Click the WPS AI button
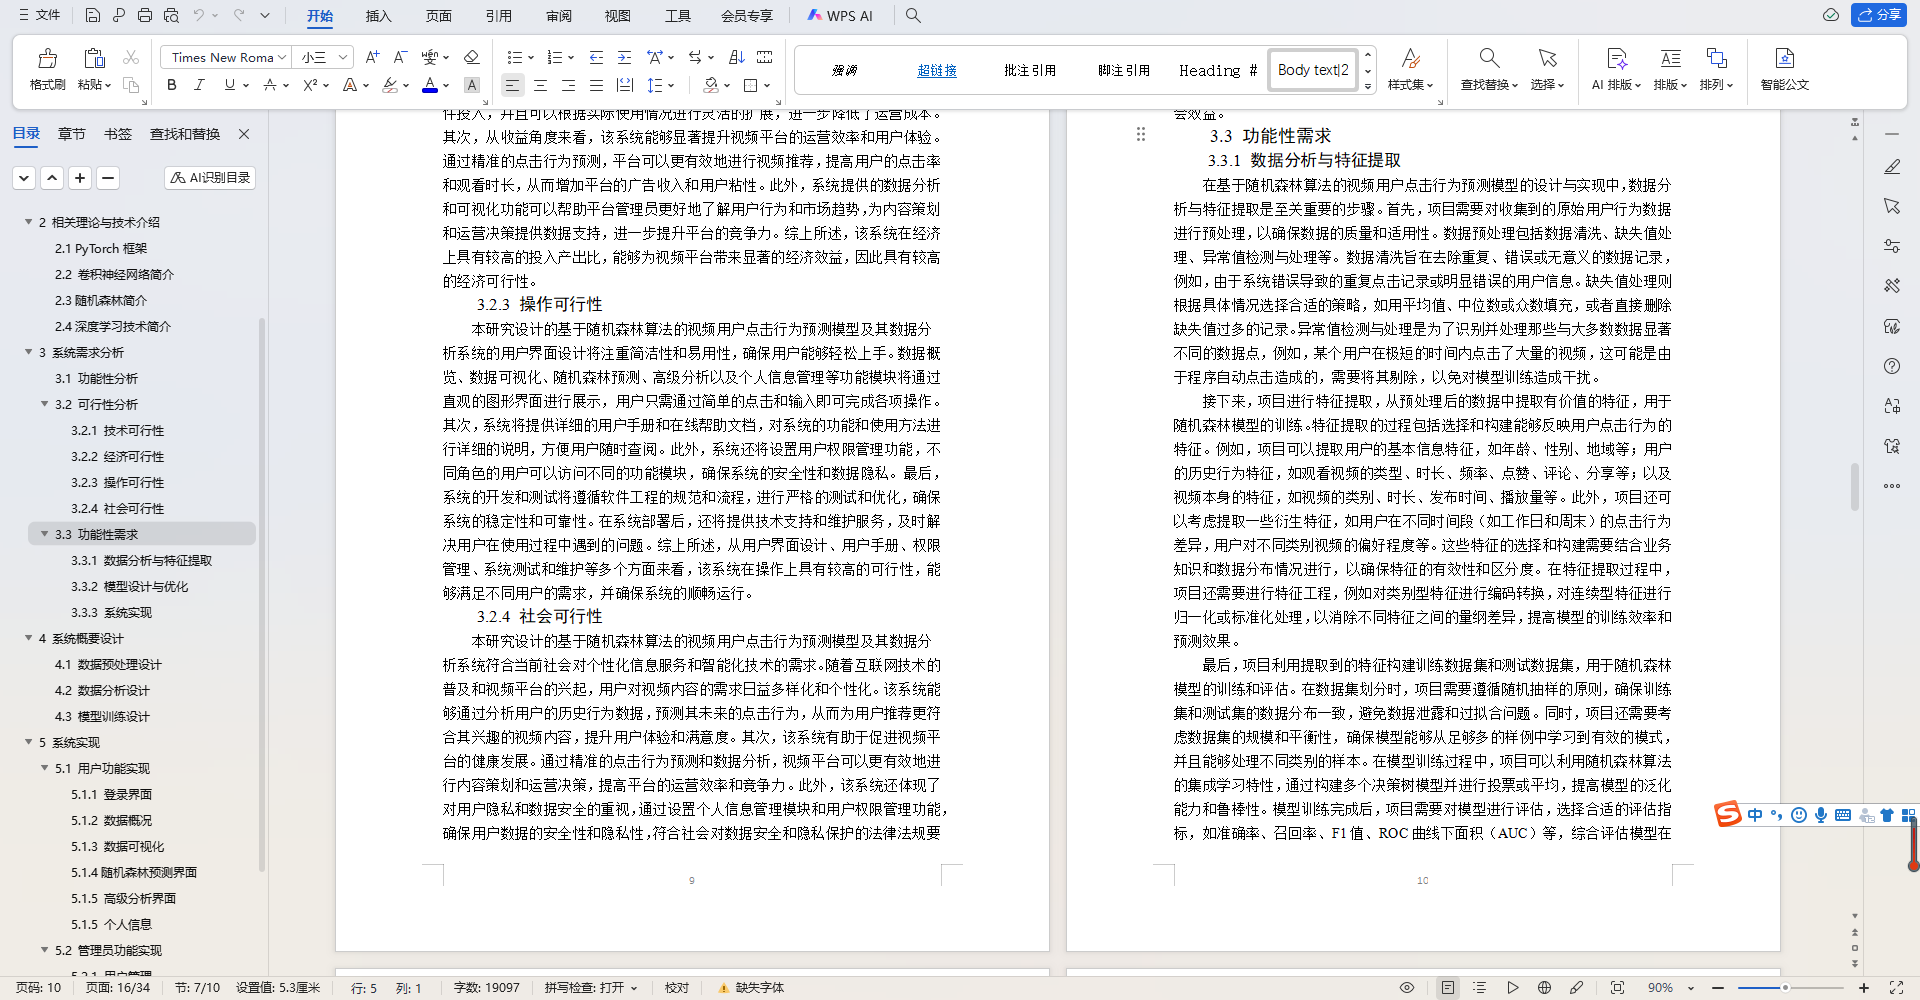Viewport: 1920px width, 1000px height. click(x=840, y=16)
